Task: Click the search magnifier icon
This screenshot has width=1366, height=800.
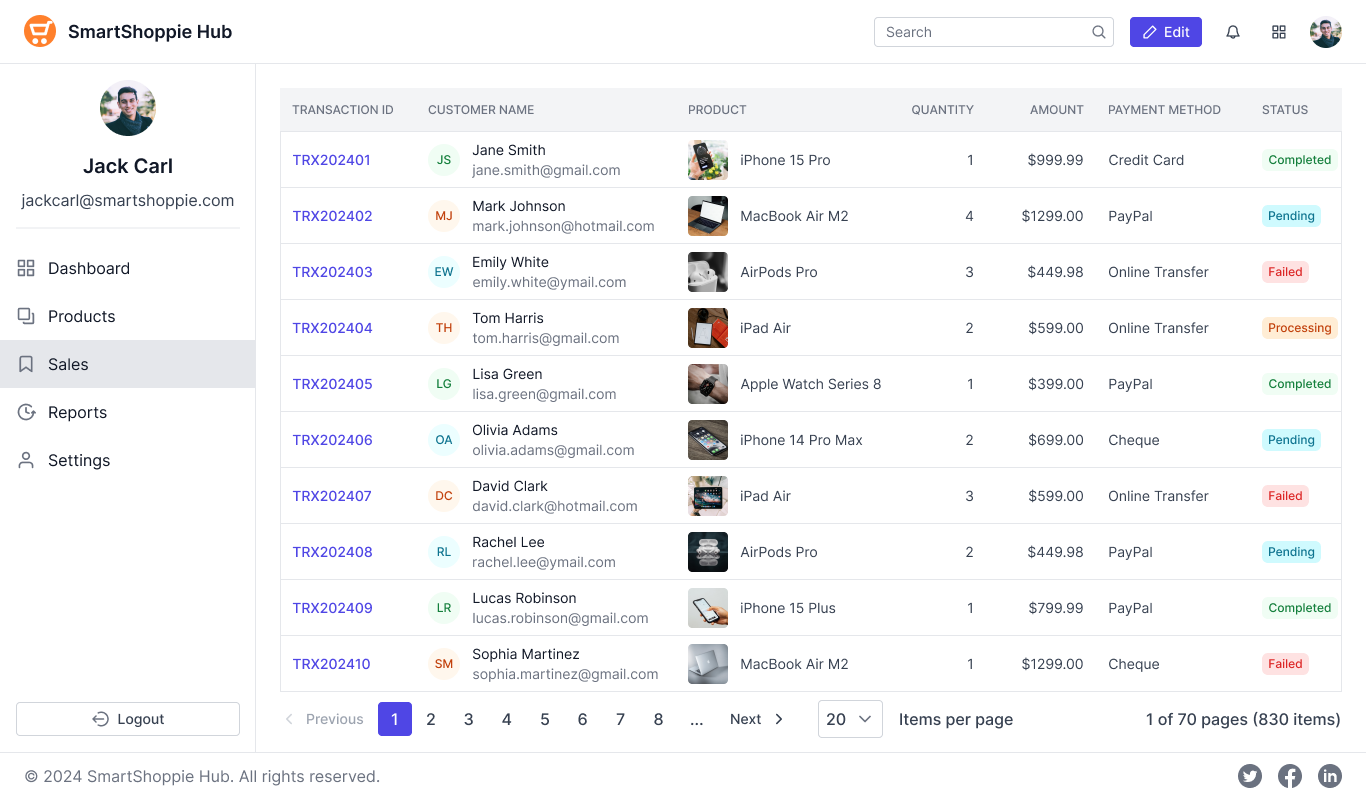Action: 1098,32
